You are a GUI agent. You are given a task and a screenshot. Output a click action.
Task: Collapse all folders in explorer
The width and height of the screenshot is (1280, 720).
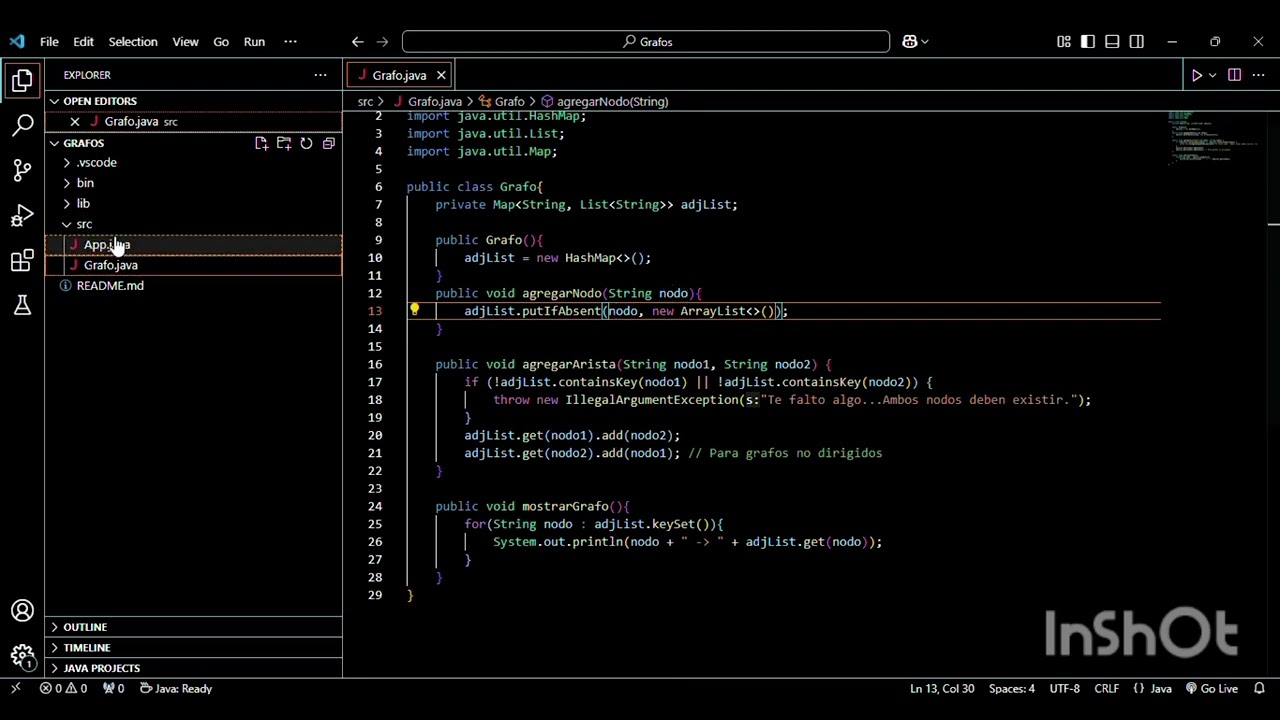click(x=328, y=143)
